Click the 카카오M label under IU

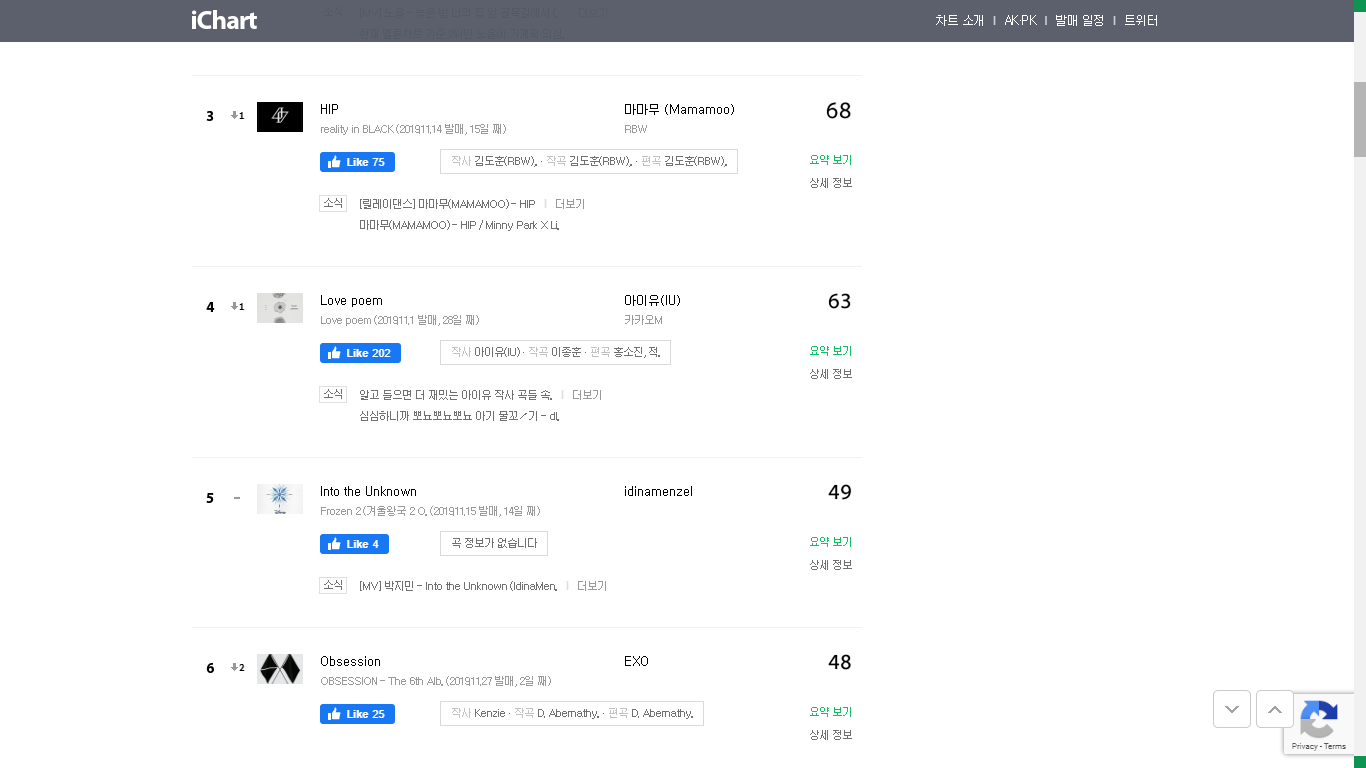pyautogui.click(x=643, y=320)
